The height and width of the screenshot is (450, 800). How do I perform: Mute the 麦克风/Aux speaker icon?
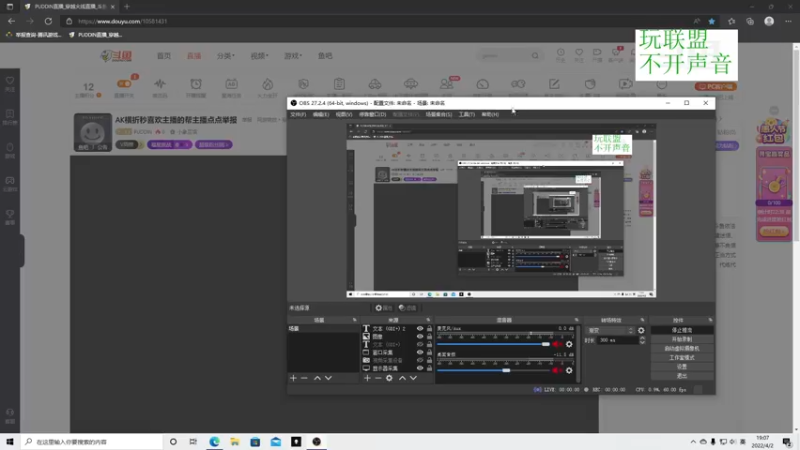(x=557, y=344)
